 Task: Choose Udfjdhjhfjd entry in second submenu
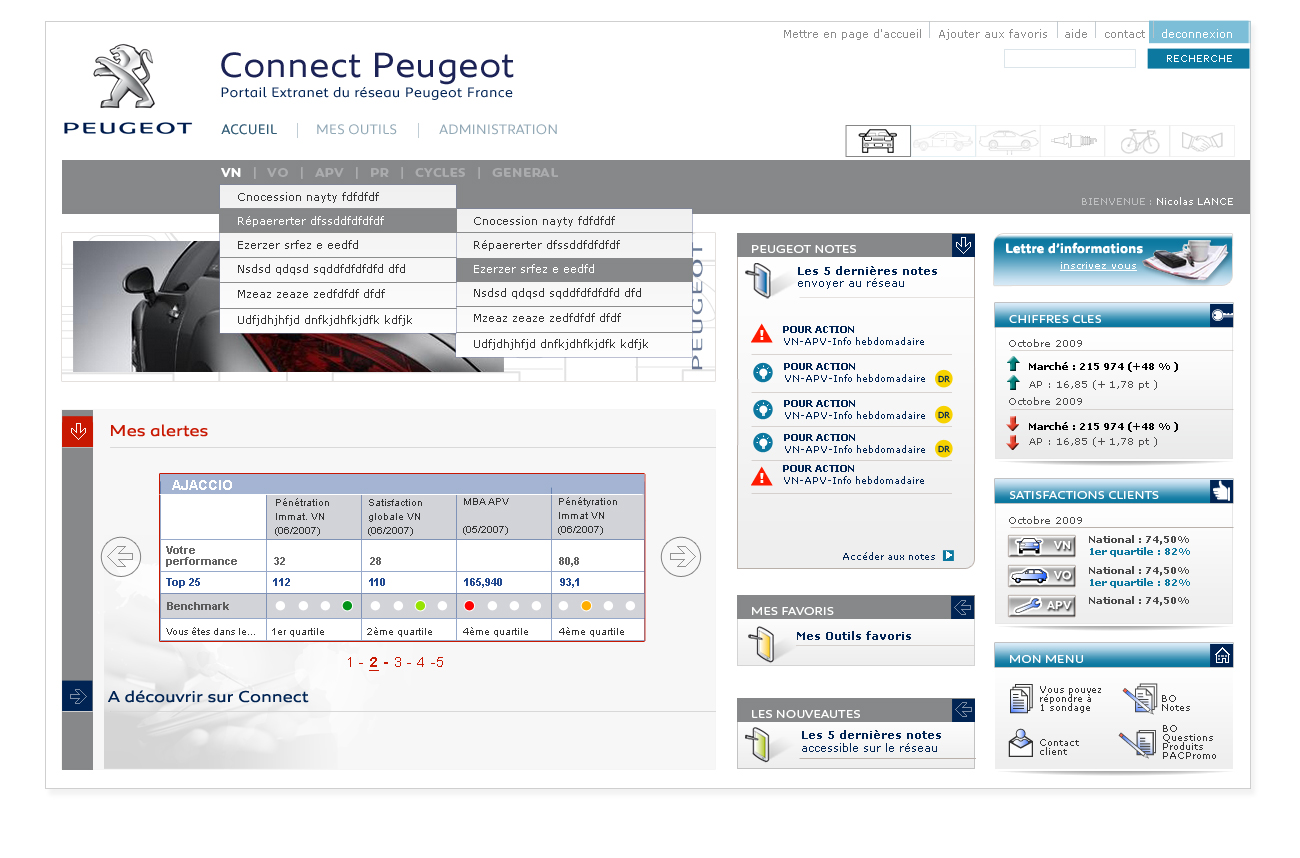tap(574, 344)
